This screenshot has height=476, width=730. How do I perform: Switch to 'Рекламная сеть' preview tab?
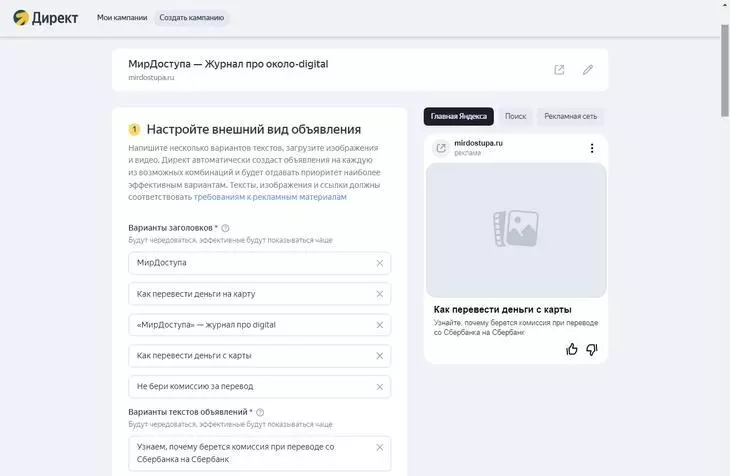(570, 117)
